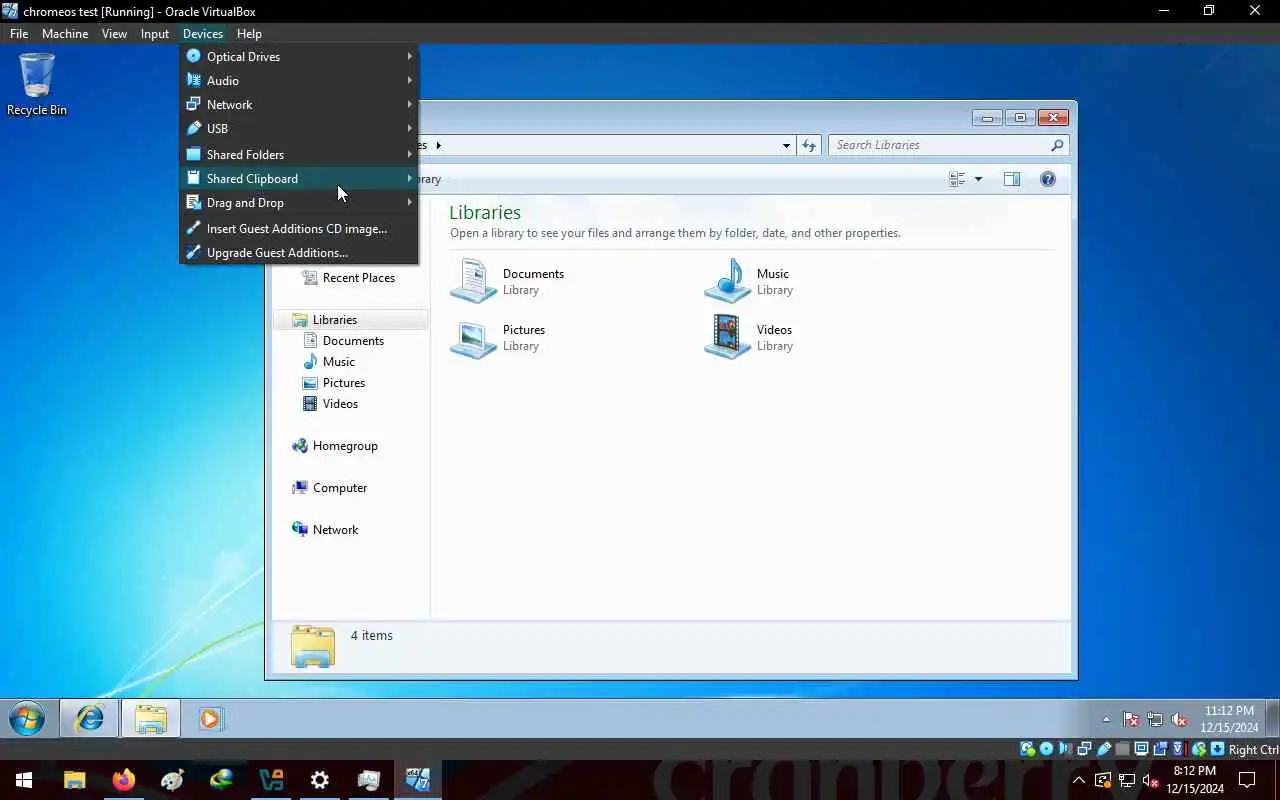Click Windows Explorer on guest taskbar

tap(151, 719)
